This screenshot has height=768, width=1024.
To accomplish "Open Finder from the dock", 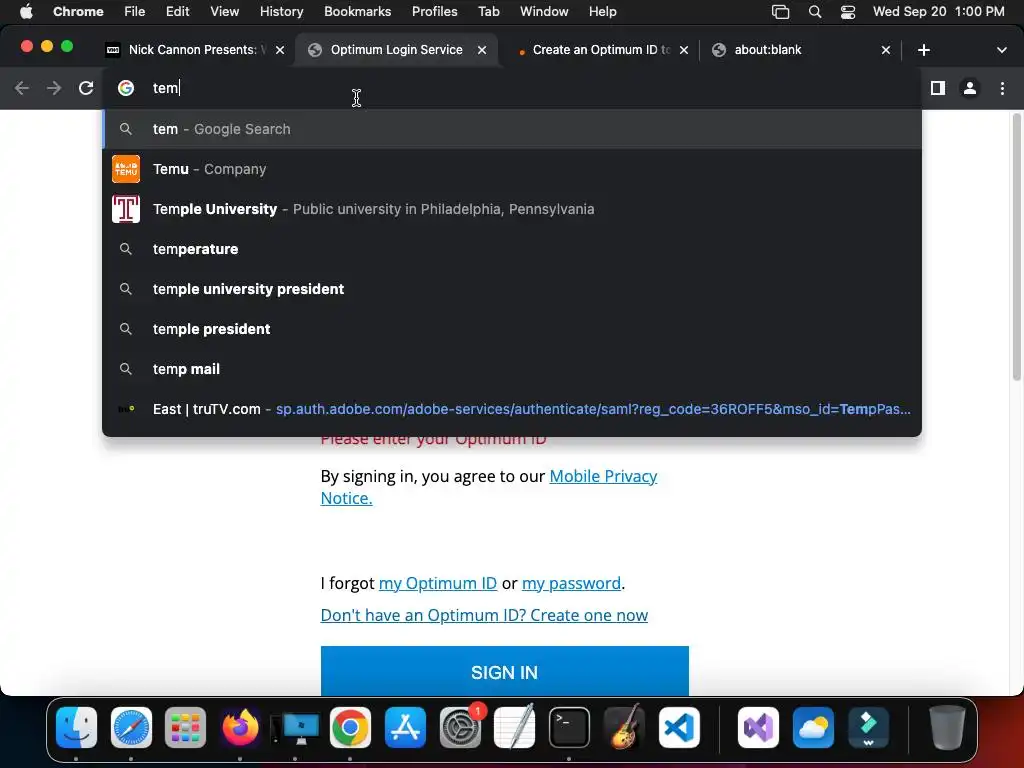I will 76,727.
